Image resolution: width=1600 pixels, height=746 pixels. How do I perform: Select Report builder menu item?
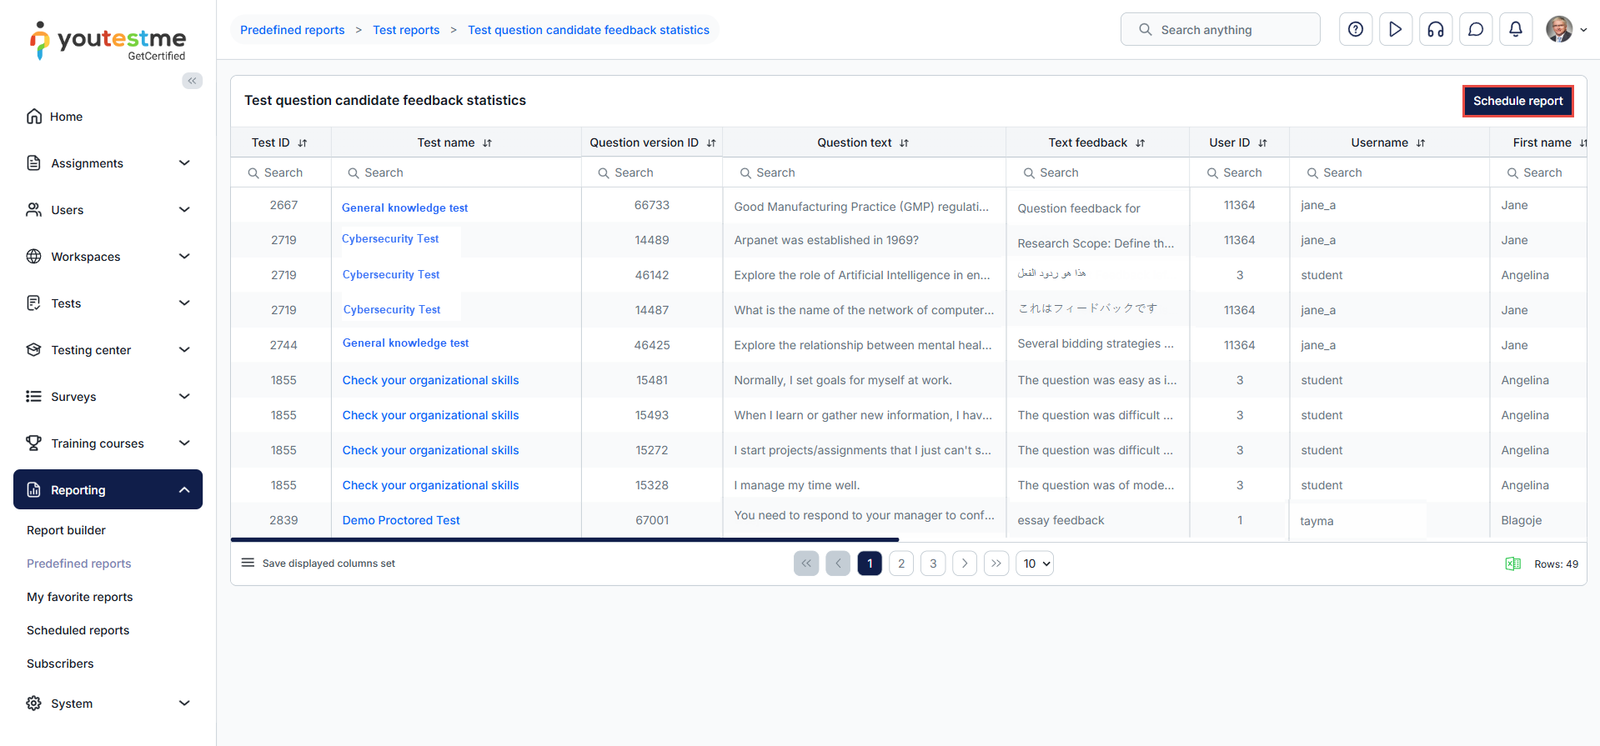(x=66, y=531)
